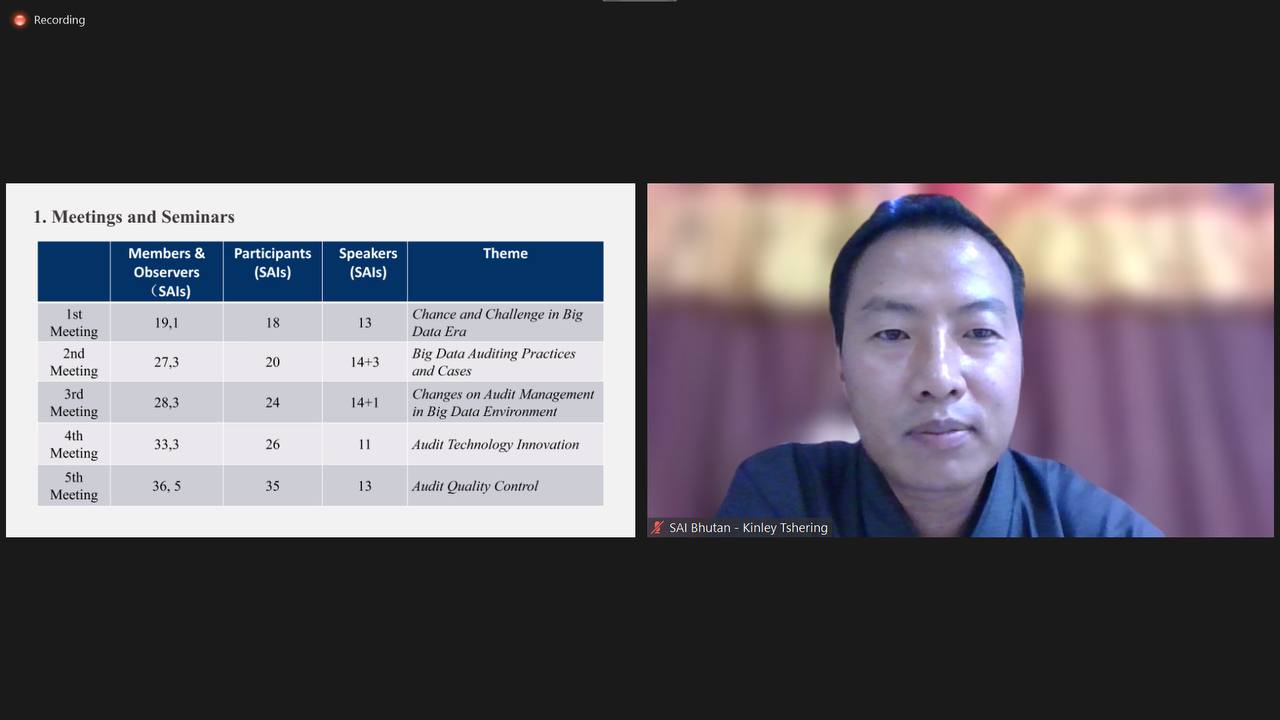This screenshot has height=720, width=1280.
Task: Click the '28,3' members cell
Action: (166, 403)
